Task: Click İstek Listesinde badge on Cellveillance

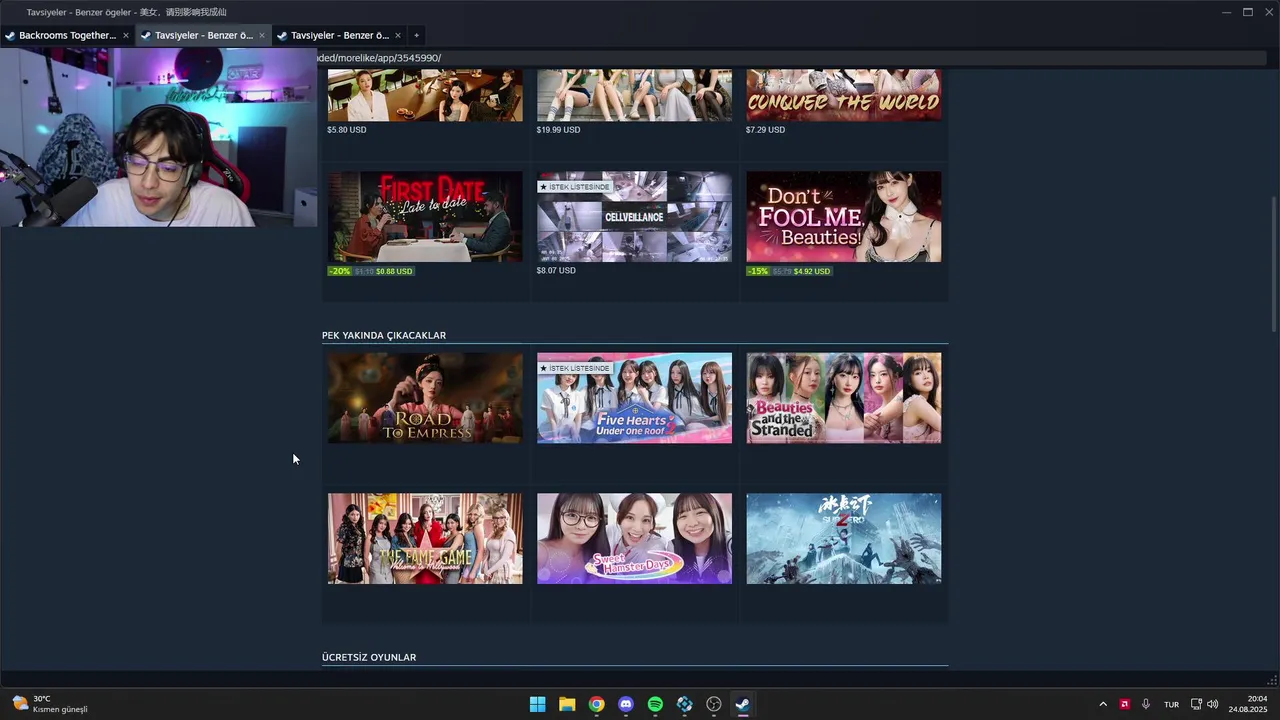Action: (575, 187)
